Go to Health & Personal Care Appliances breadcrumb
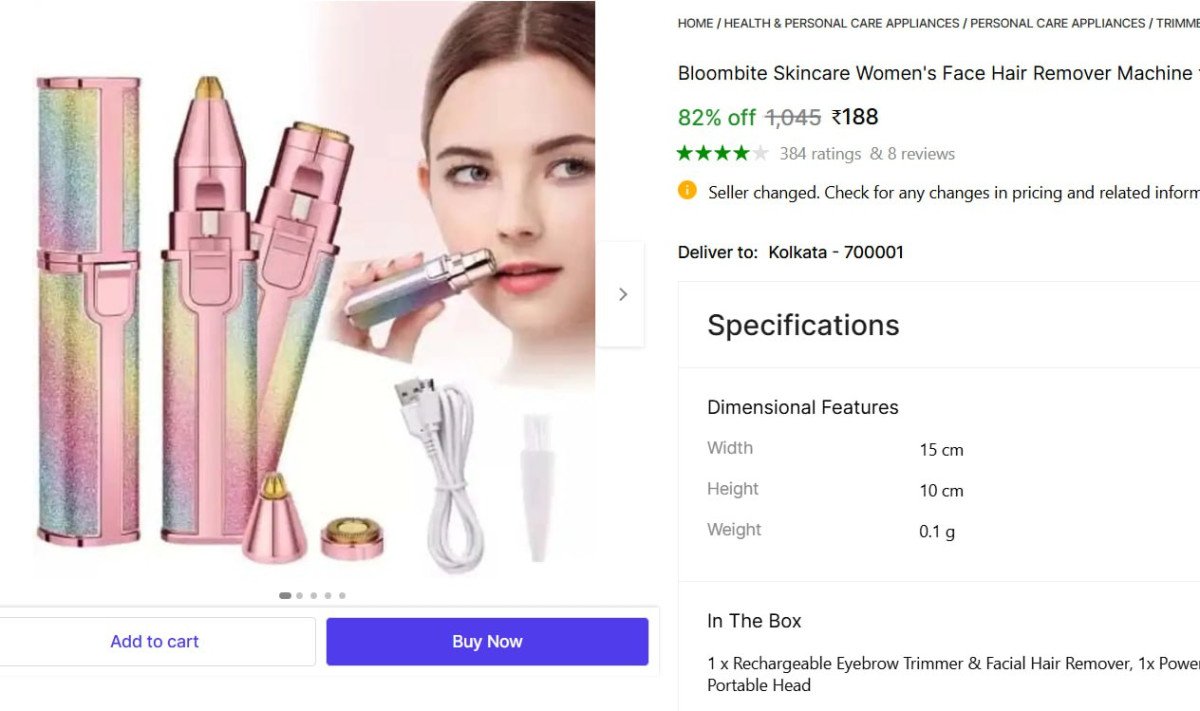The width and height of the screenshot is (1200, 711). point(841,23)
